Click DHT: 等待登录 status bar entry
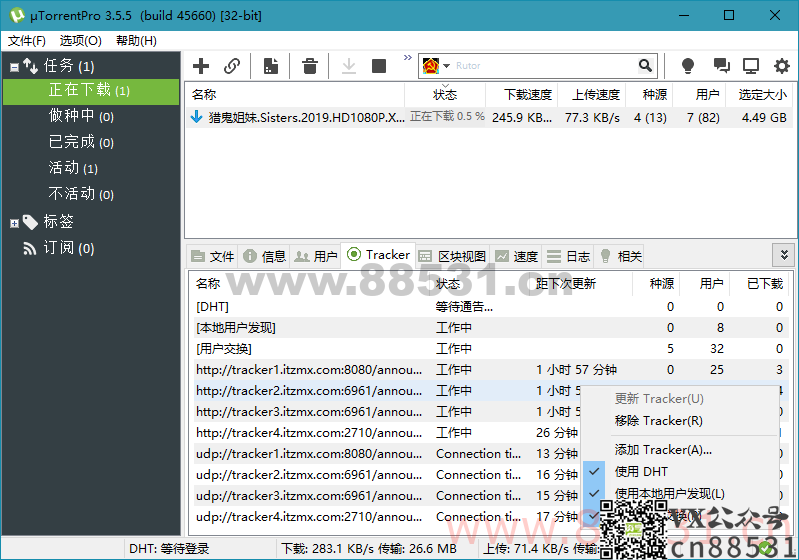 click(x=169, y=549)
